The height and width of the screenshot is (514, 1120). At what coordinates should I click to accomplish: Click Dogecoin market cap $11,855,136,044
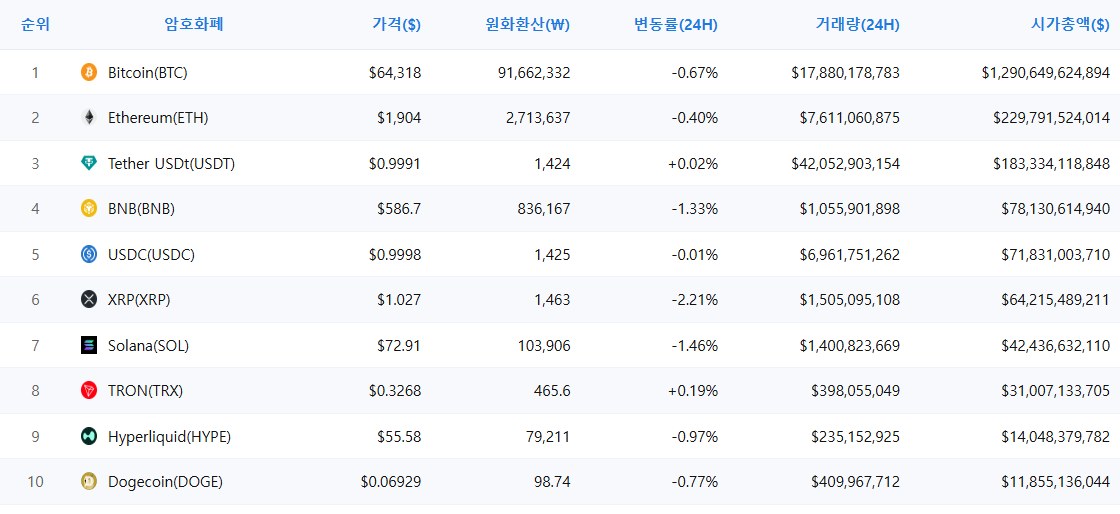pyautogui.click(x=1056, y=482)
